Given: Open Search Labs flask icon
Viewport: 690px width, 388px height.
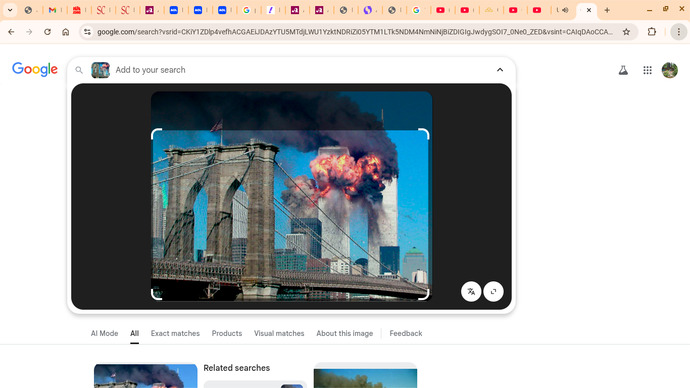Looking at the screenshot, I should [x=623, y=70].
